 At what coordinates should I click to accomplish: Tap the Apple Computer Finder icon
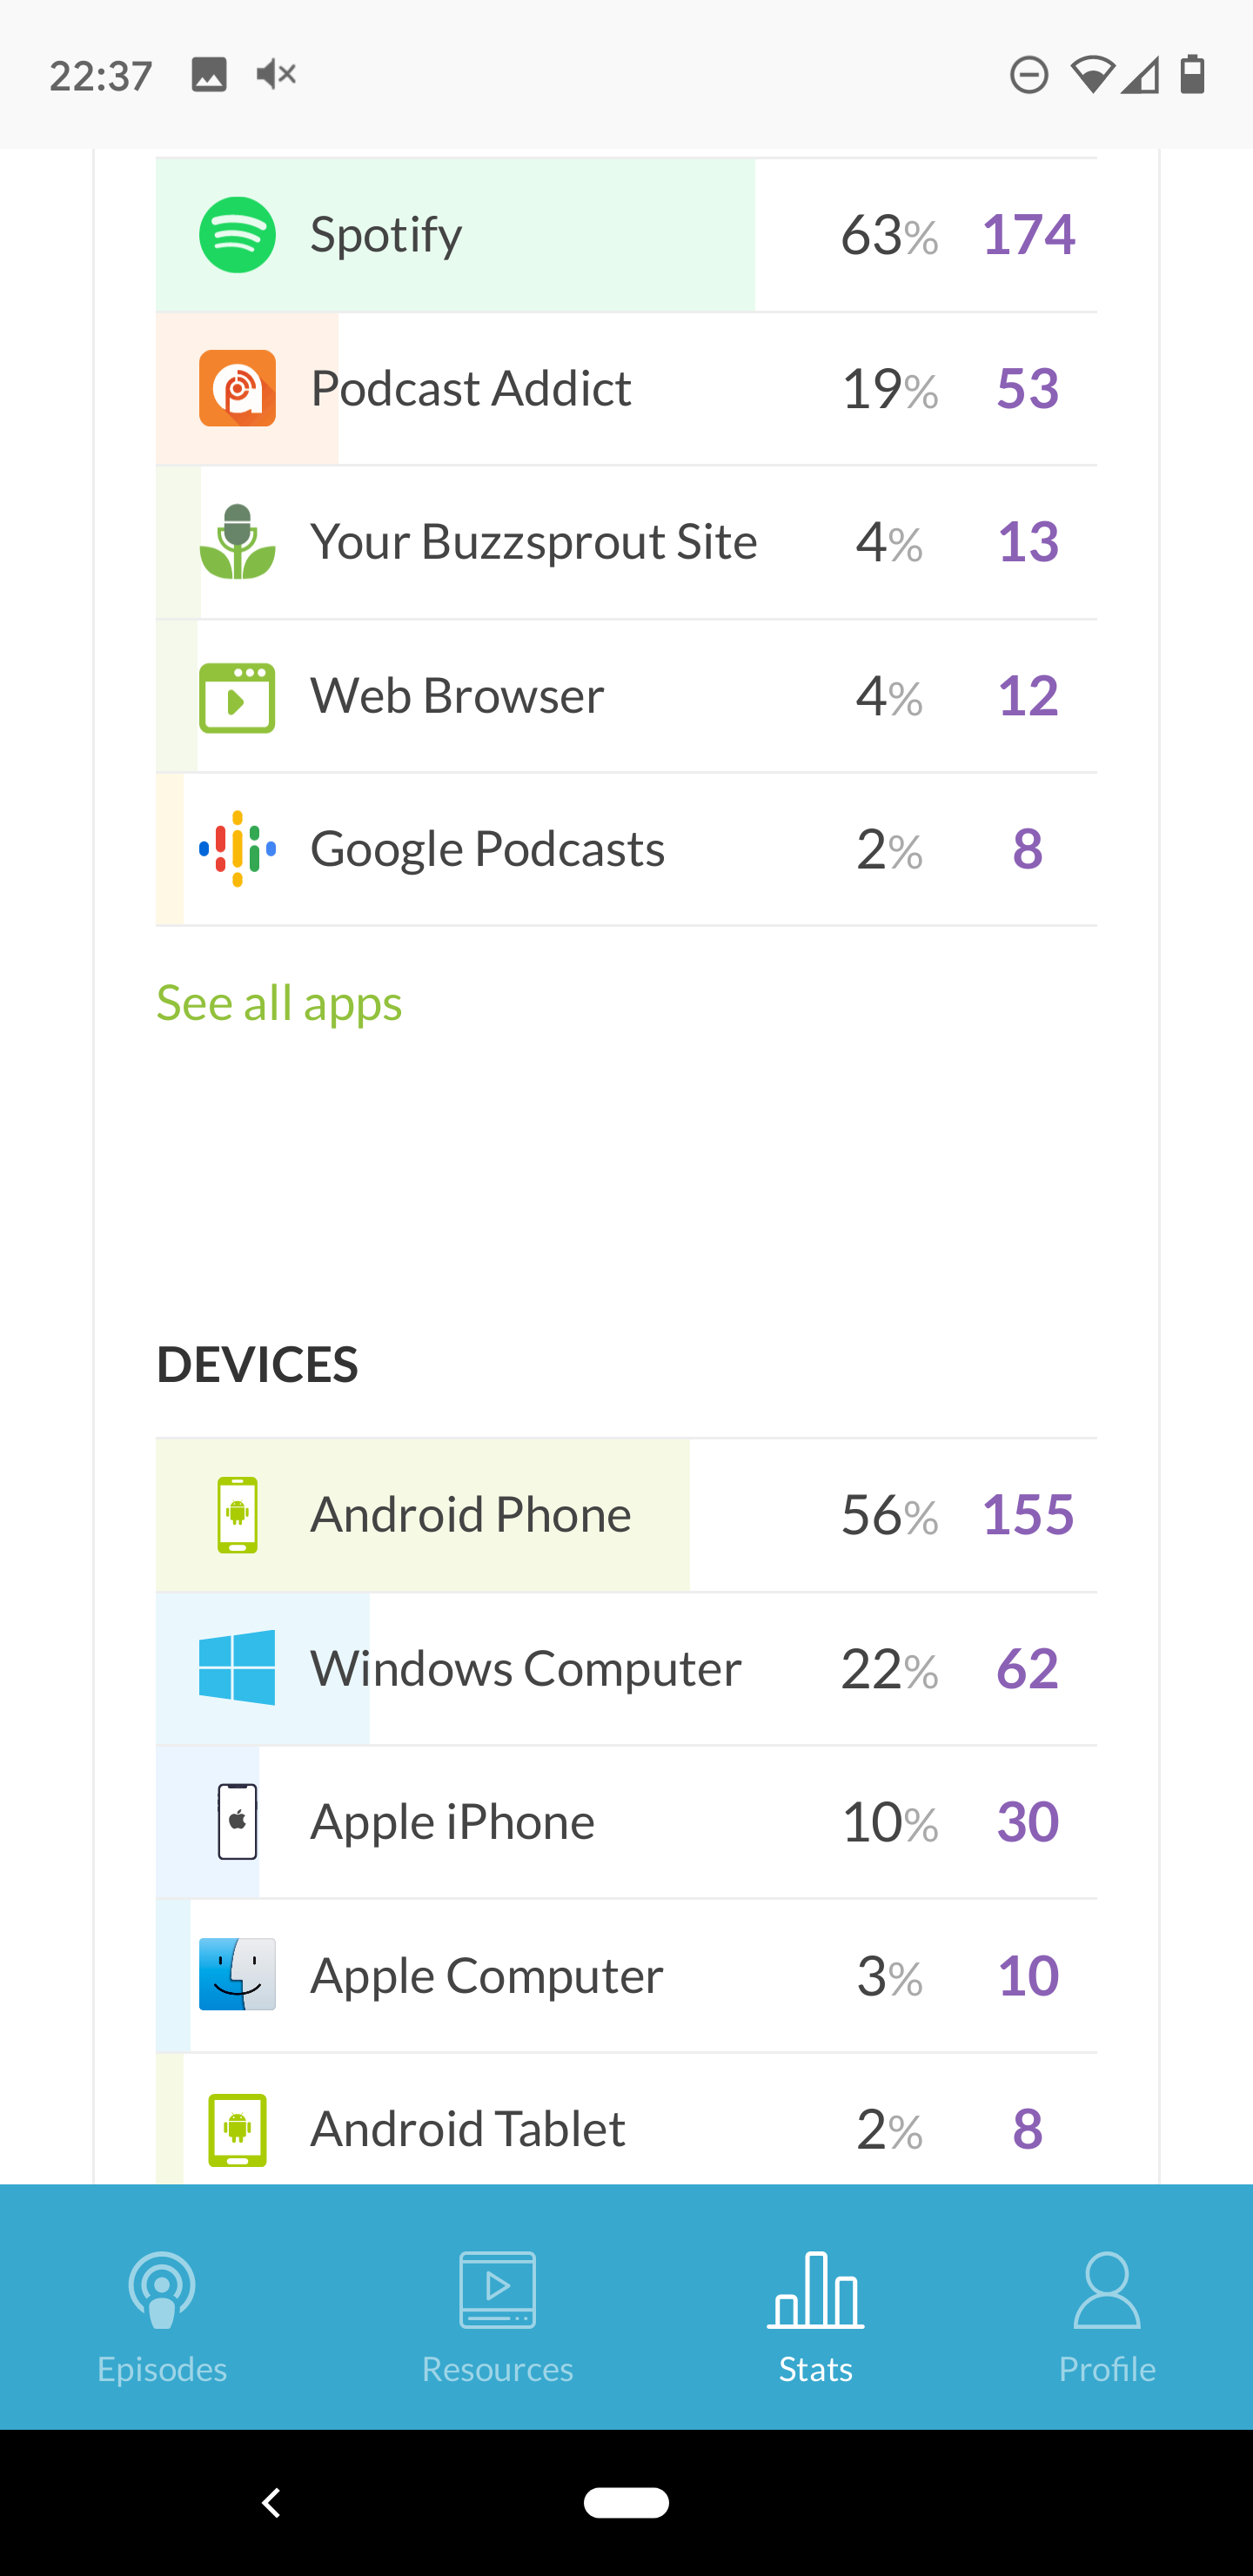pos(237,1975)
